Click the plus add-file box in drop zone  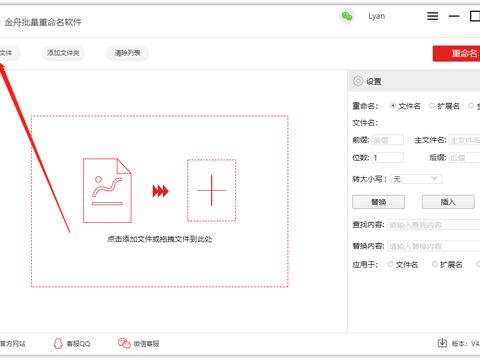211,190
